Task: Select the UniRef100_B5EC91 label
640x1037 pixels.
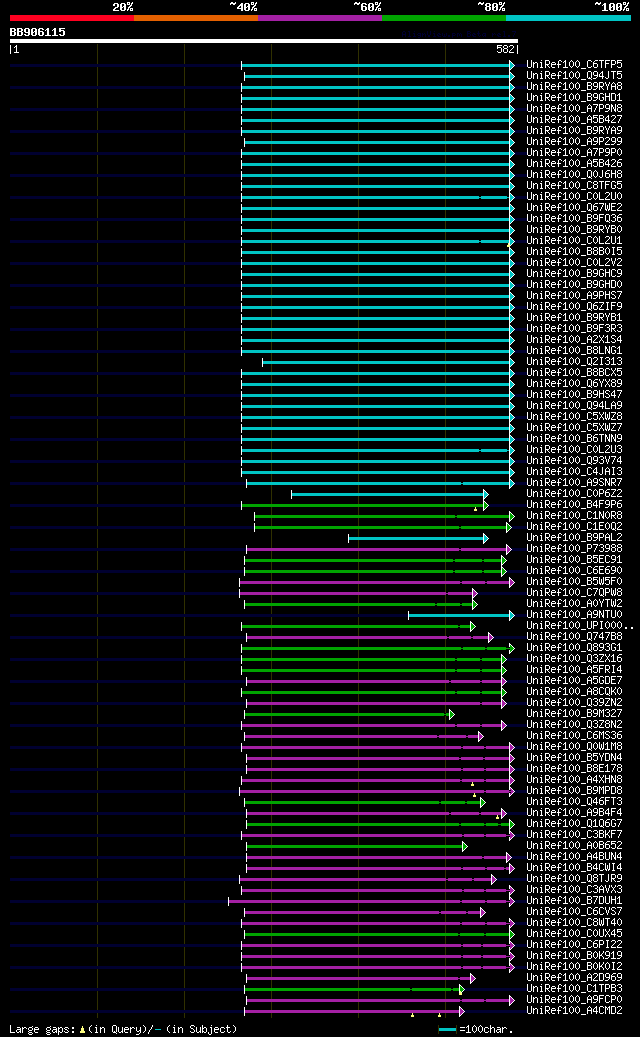Action: point(574,560)
